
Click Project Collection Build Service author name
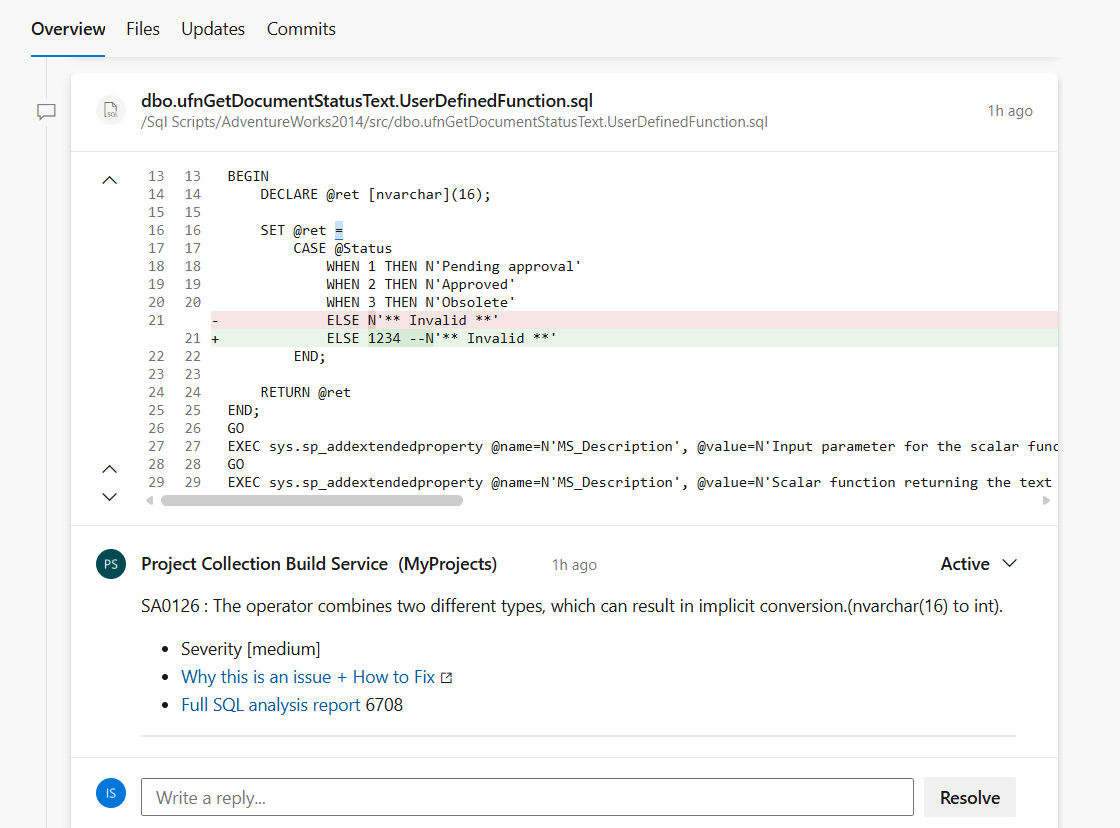319,564
